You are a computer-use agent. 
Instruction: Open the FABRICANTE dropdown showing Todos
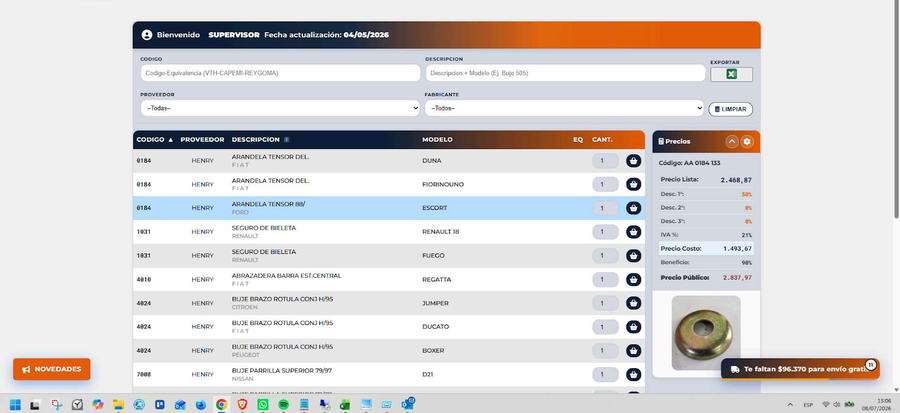point(564,108)
